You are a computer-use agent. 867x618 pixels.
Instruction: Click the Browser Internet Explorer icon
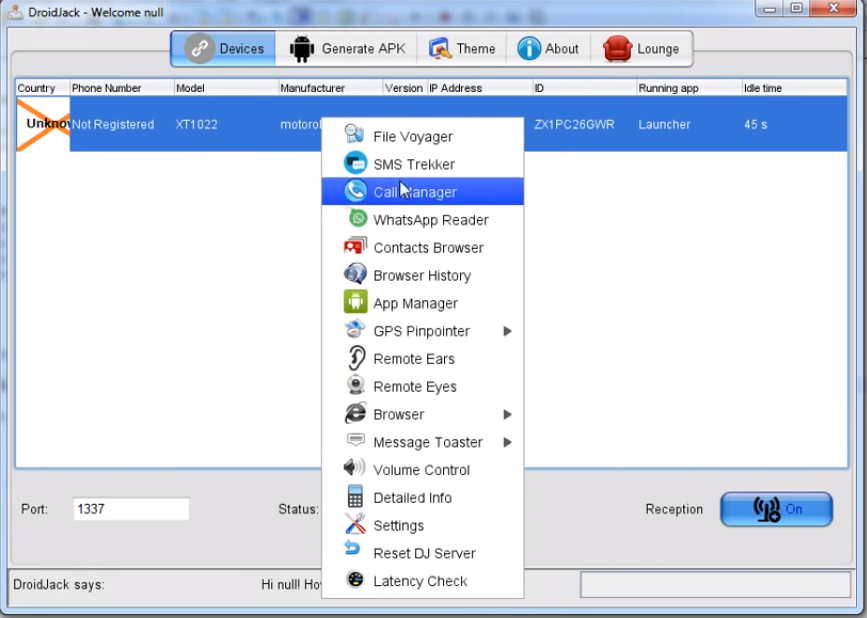pyautogui.click(x=355, y=413)
